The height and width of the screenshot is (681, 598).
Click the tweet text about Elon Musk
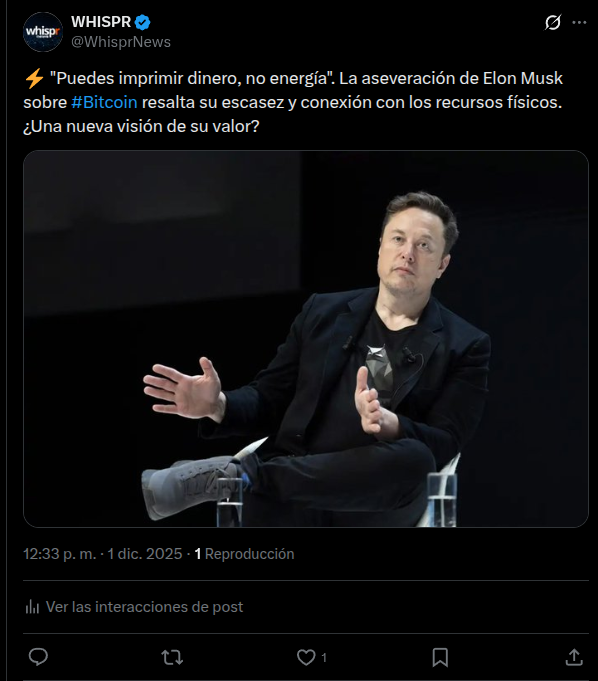pos(293,102)
